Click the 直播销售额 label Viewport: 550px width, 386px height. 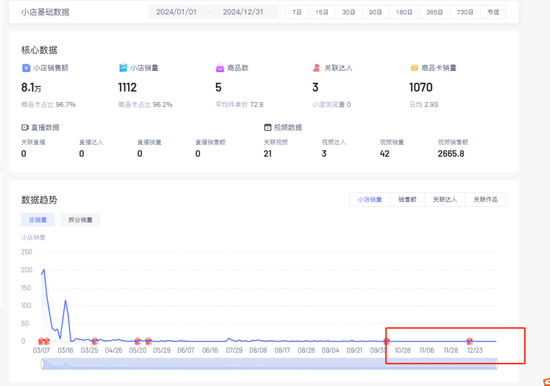point(210,142)
